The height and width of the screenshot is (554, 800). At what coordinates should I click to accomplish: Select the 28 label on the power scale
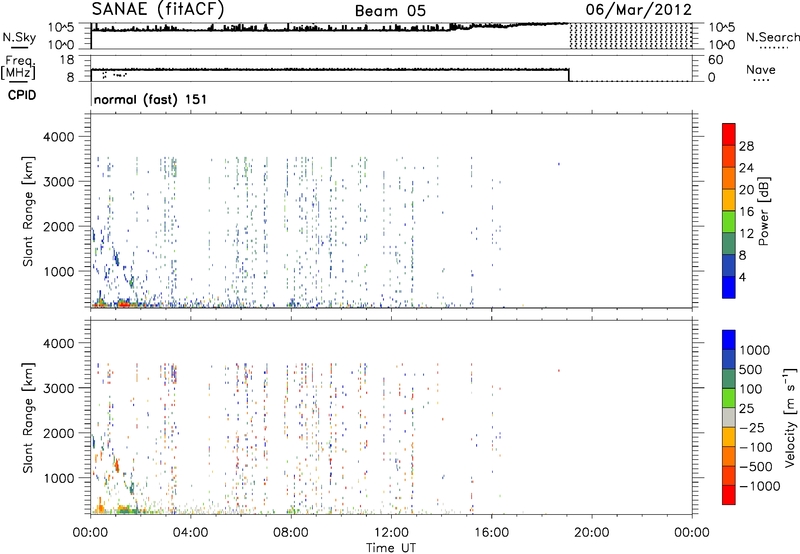click(x=746, y=146)
